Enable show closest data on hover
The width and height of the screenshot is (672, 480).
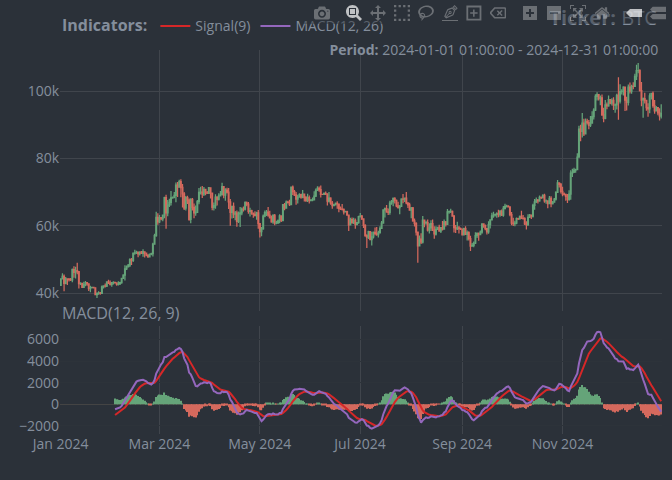click(634, 13)
